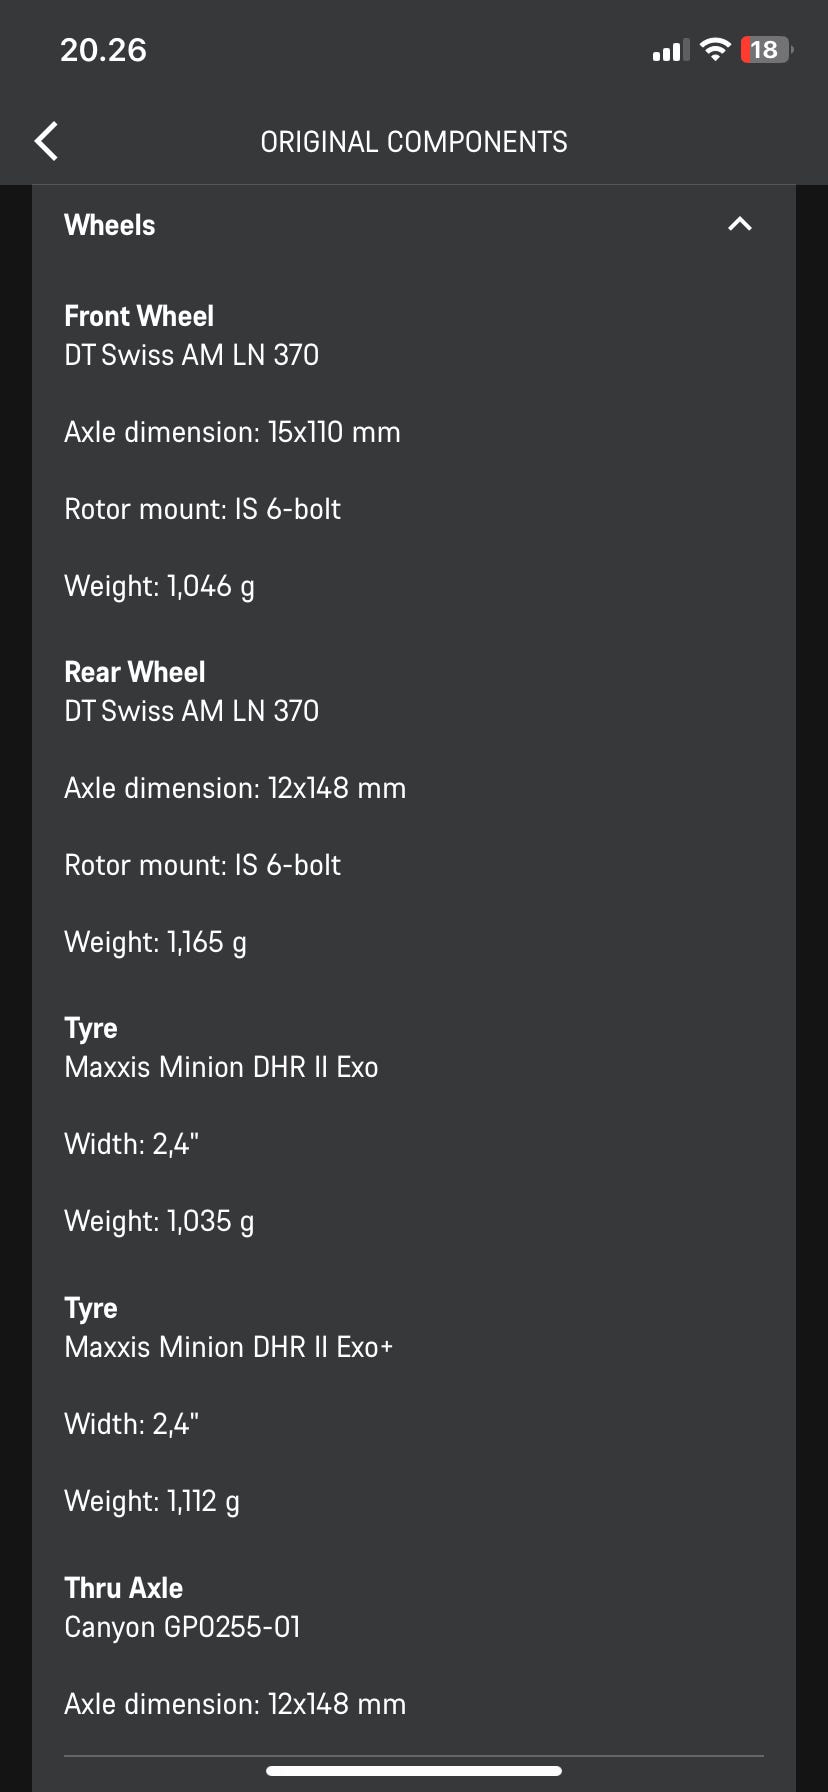Tap Maxxis Minion DHR II Exo+ tyre
The height and width of the screenshot is (1792, 828).
tap(228, 1347)
